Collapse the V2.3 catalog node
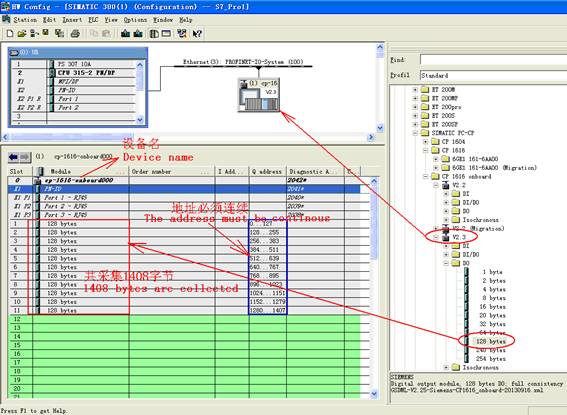The width and height of the screenshot is (567, 415). [x=436, y=237]
